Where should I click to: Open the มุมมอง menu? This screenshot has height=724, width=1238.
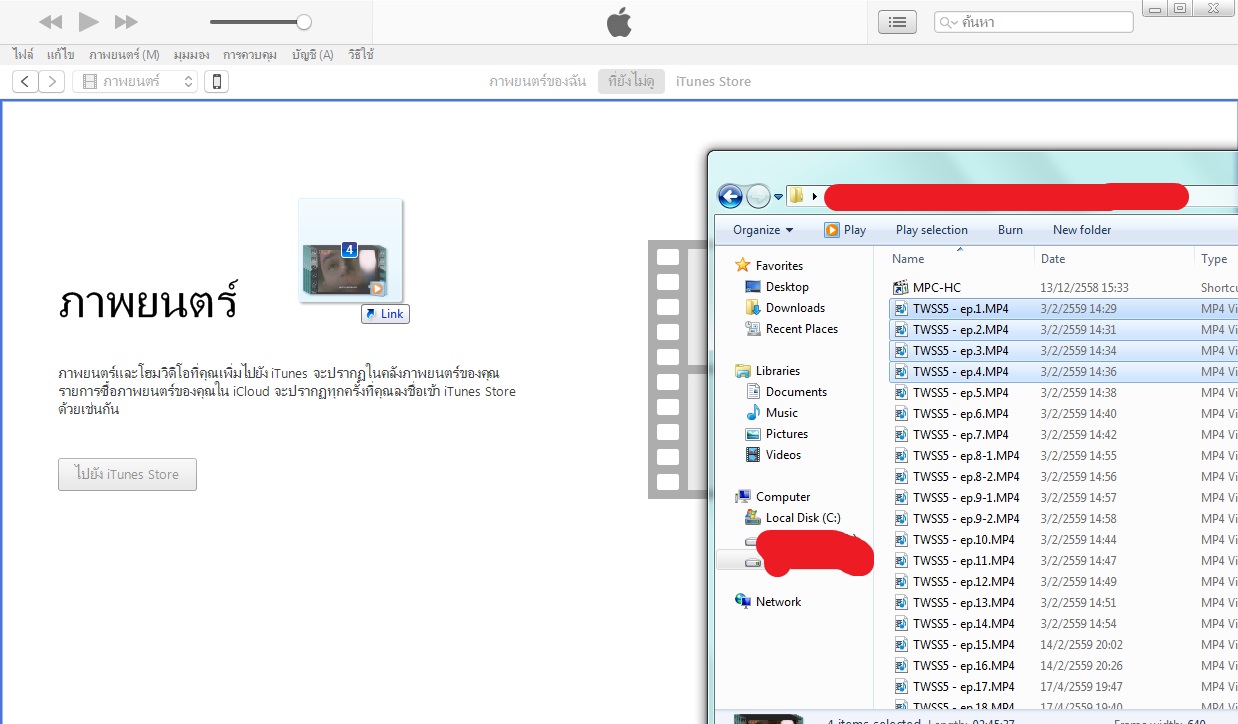point(192,55)
